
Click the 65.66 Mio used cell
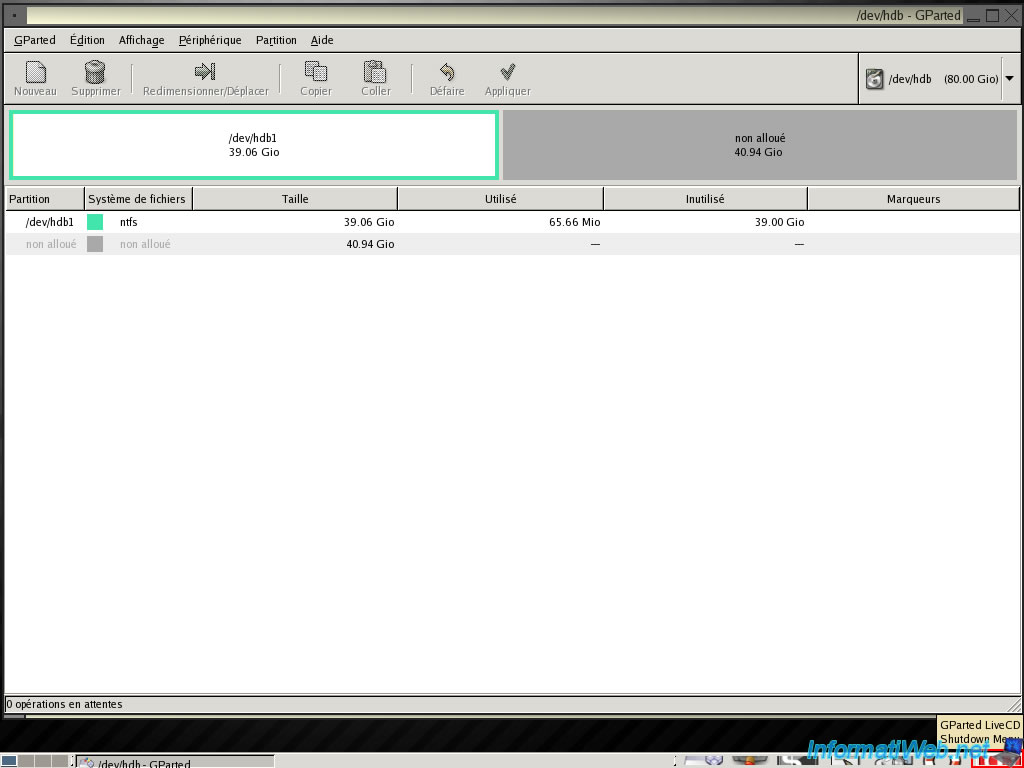pos(575,222)
